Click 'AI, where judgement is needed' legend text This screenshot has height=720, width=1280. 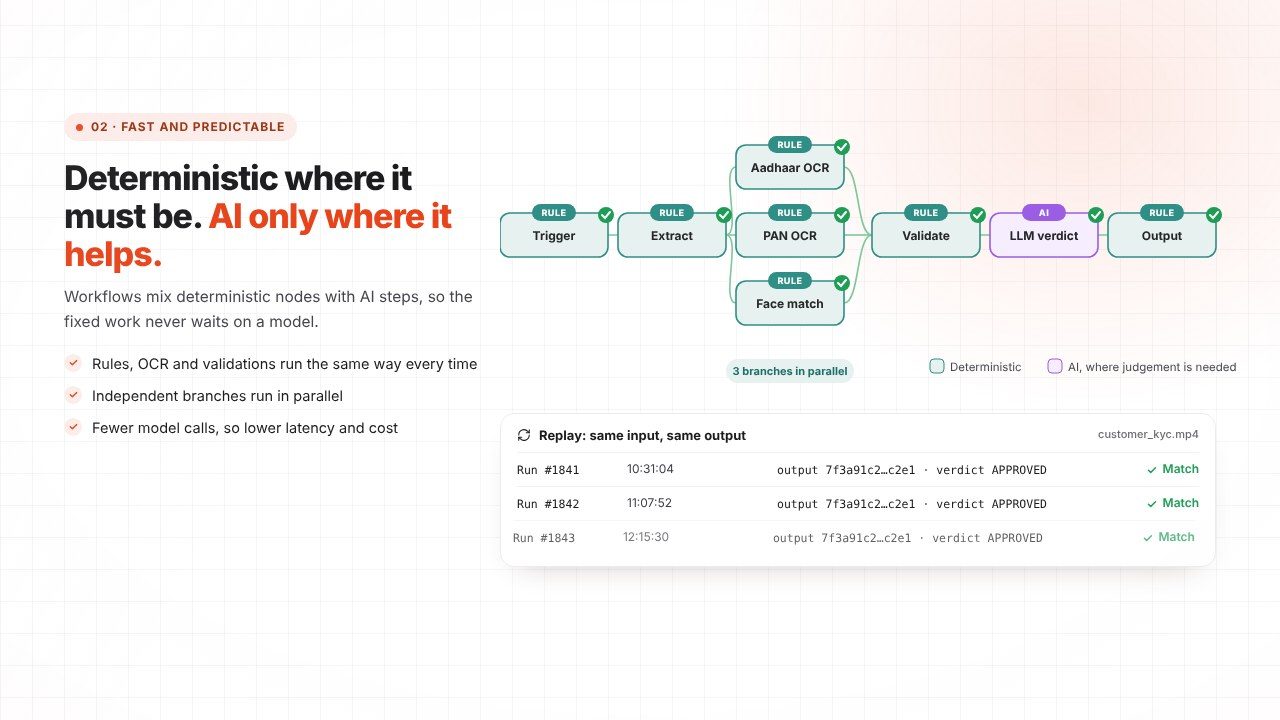[x=1152, y=367]
